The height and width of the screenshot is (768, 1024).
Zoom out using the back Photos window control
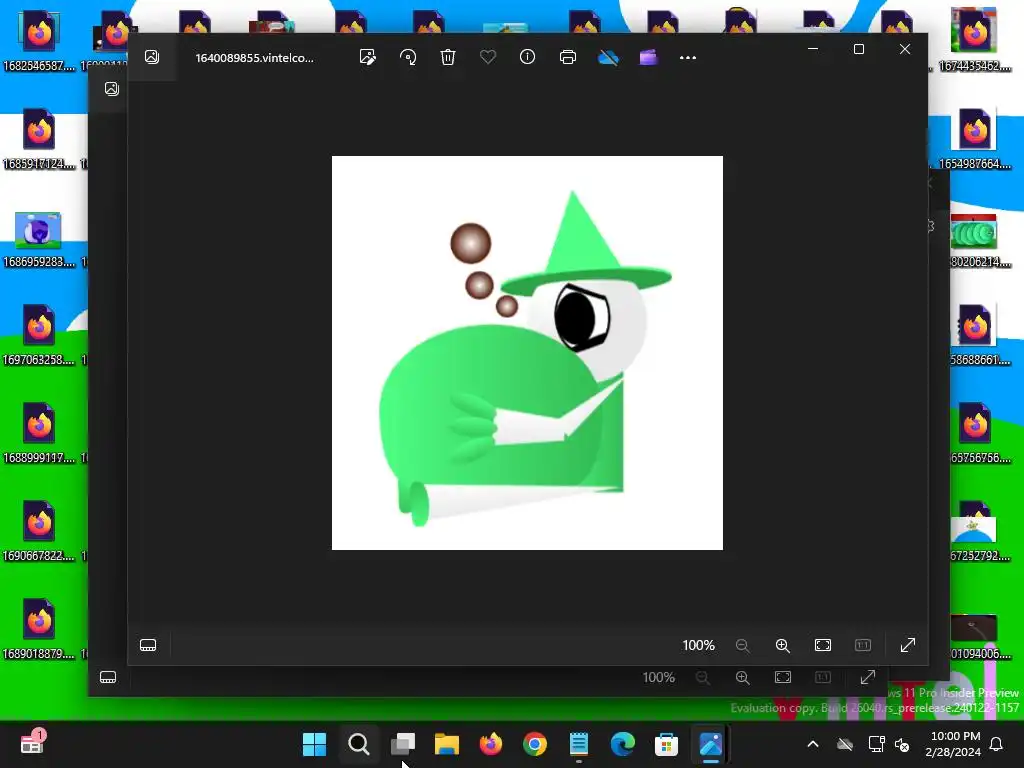703,677
